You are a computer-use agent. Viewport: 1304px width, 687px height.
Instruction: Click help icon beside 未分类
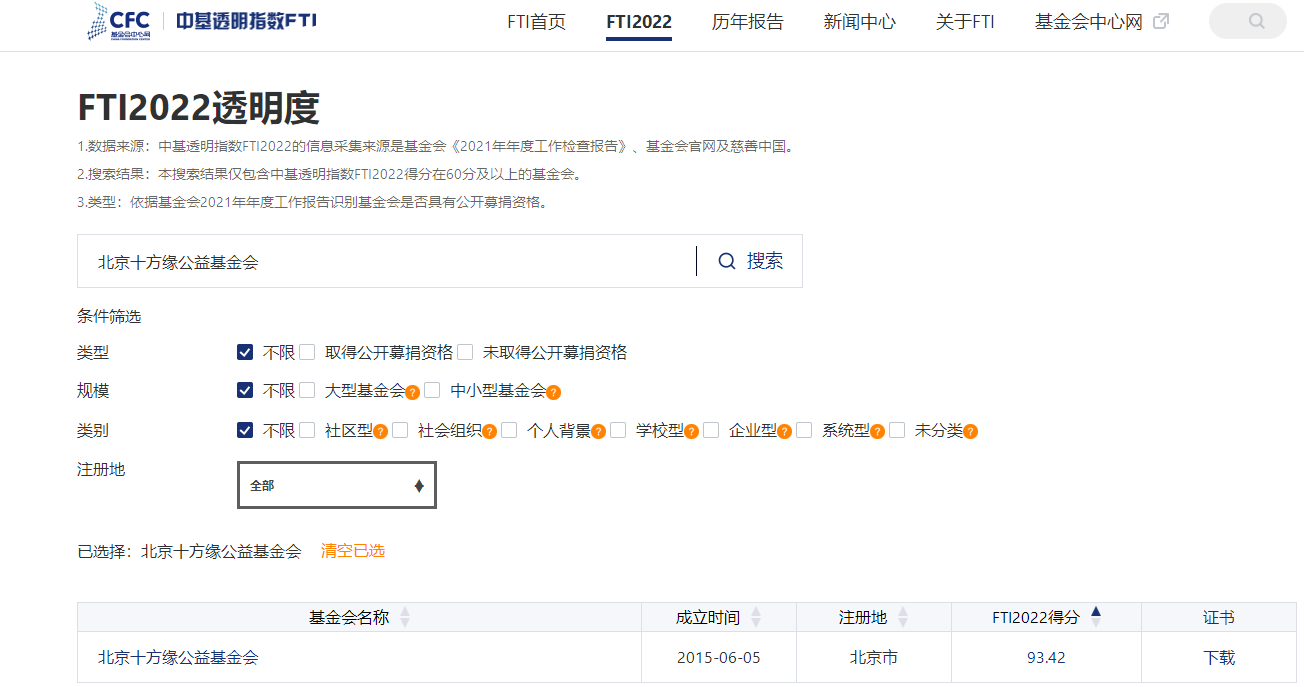tap(970, 432)
